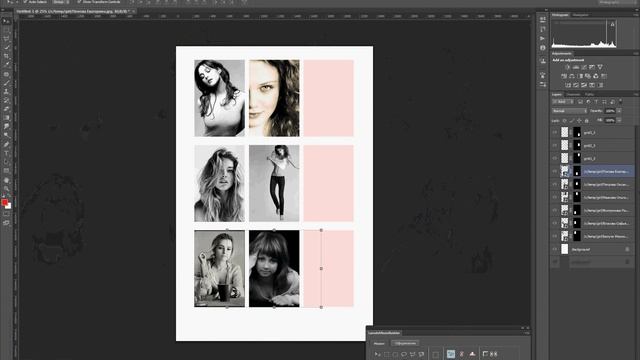Toggle visibility of layer just above Background
This screenshot has width=640, height=360.
point(555,236)
